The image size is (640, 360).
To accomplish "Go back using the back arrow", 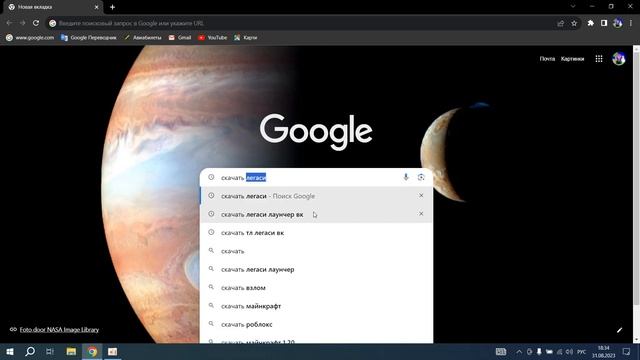I will tap(9, 23).
